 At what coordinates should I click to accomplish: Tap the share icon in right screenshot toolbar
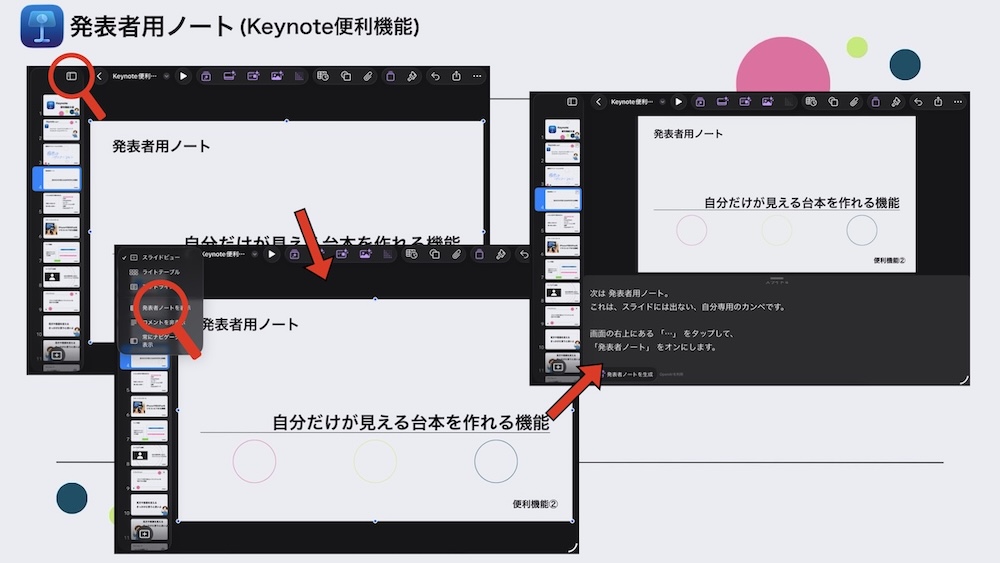(938, 101)
